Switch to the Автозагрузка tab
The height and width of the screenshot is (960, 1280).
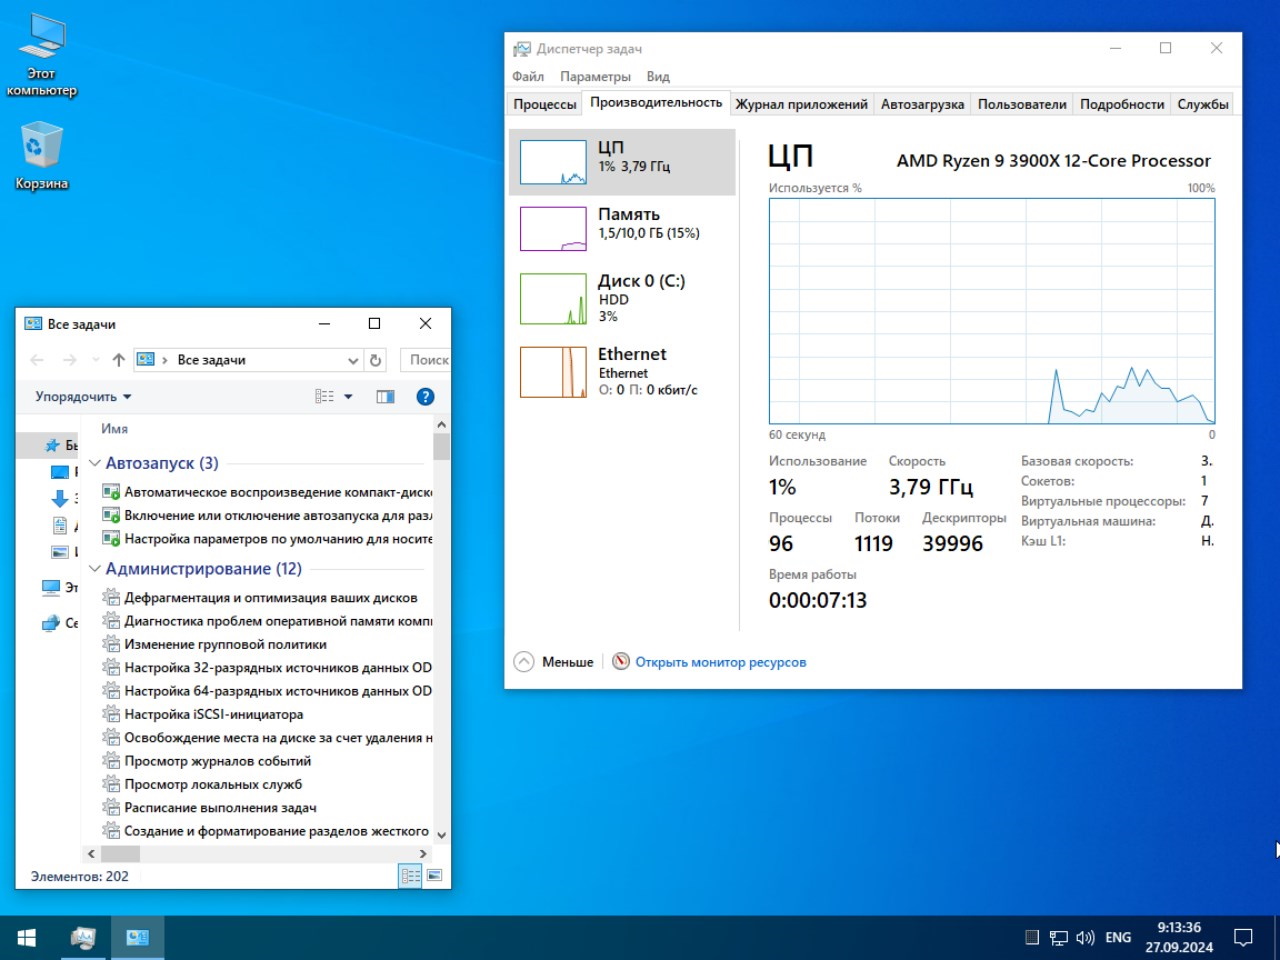point(923,104)
